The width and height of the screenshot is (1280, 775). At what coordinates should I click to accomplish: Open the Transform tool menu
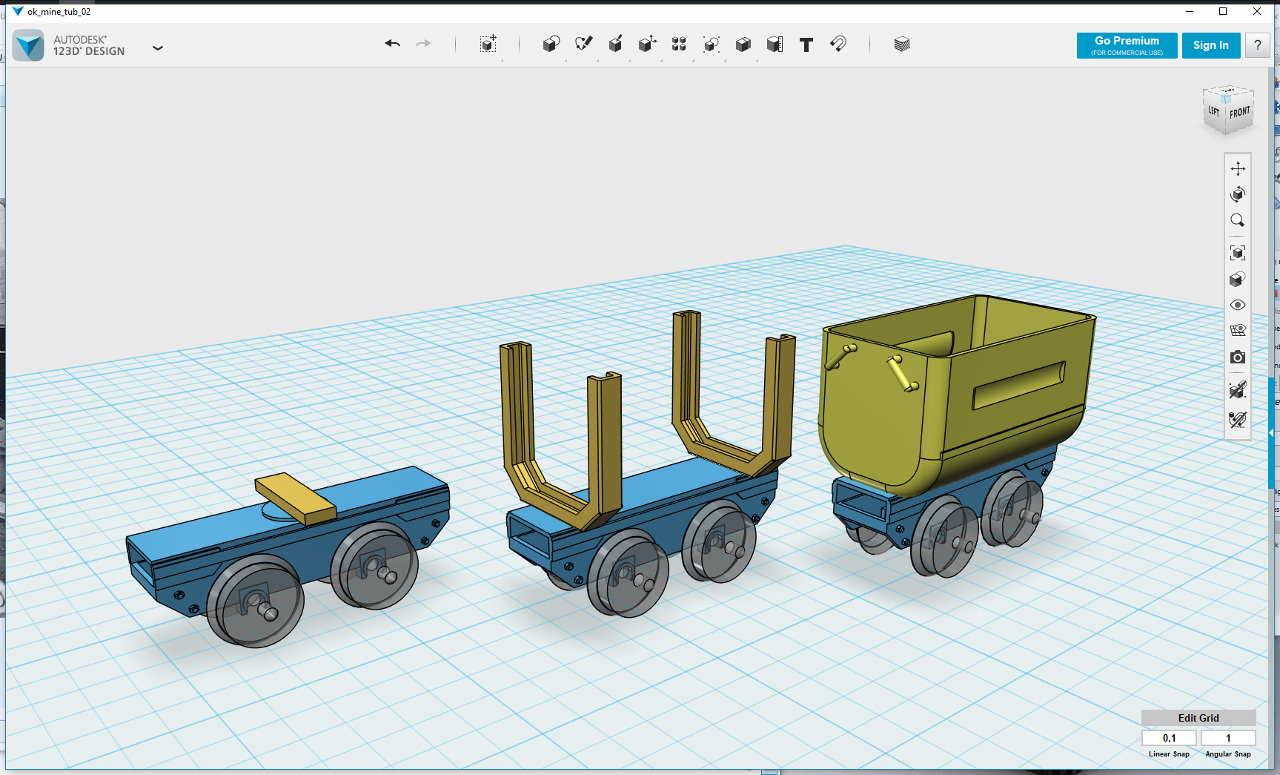(488, 44)
